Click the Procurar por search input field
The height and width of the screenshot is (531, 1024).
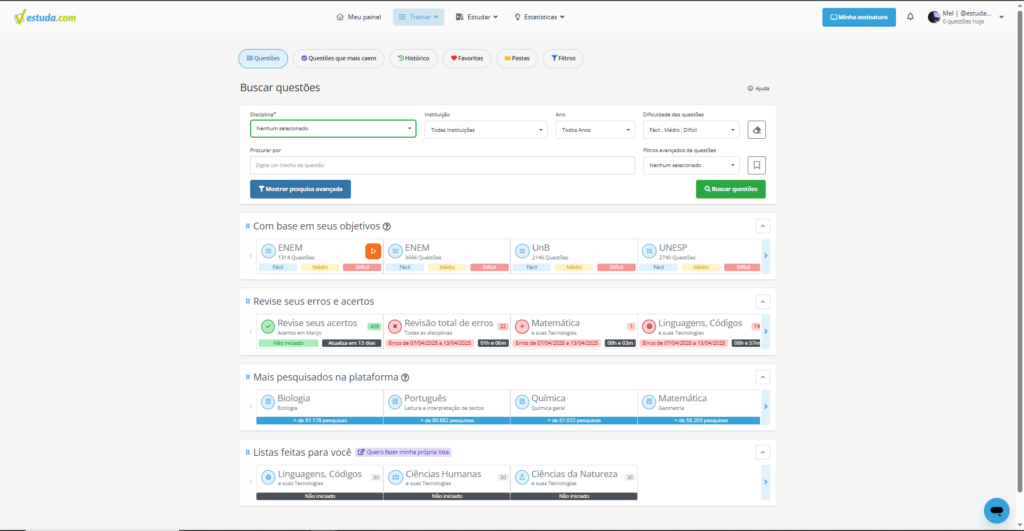pos(442,165)
